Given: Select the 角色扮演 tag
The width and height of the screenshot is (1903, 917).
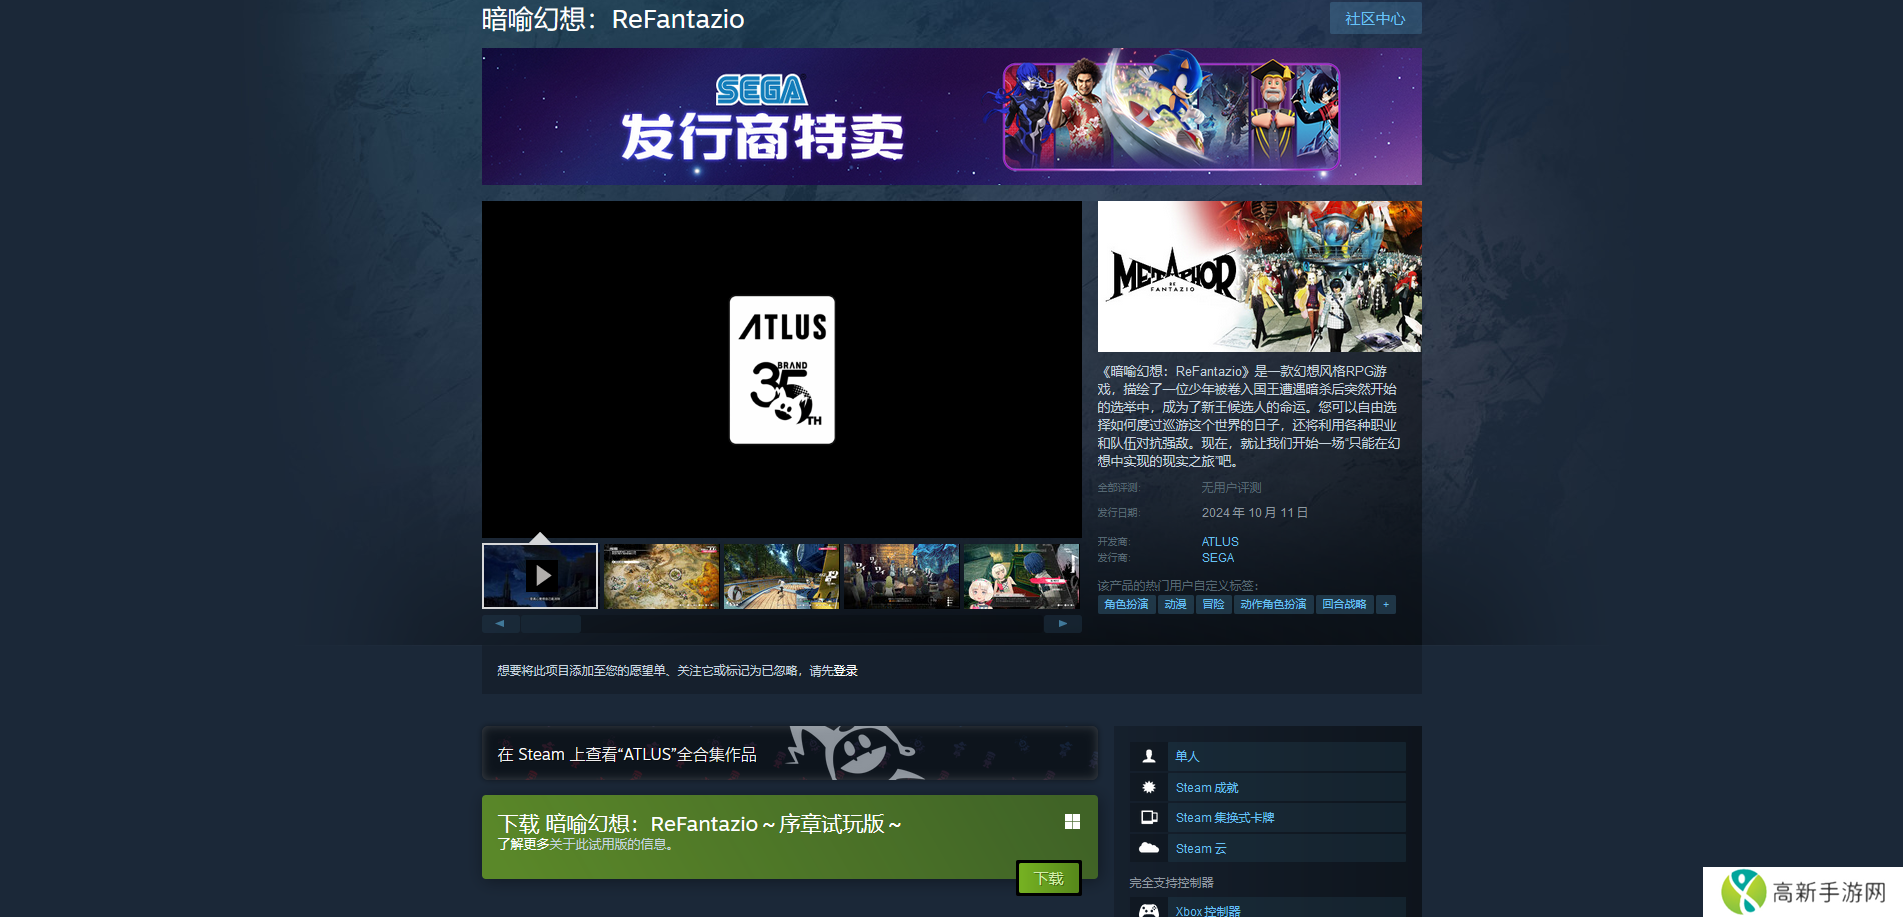Looking at the screenshot, I should coord(1126,605).
